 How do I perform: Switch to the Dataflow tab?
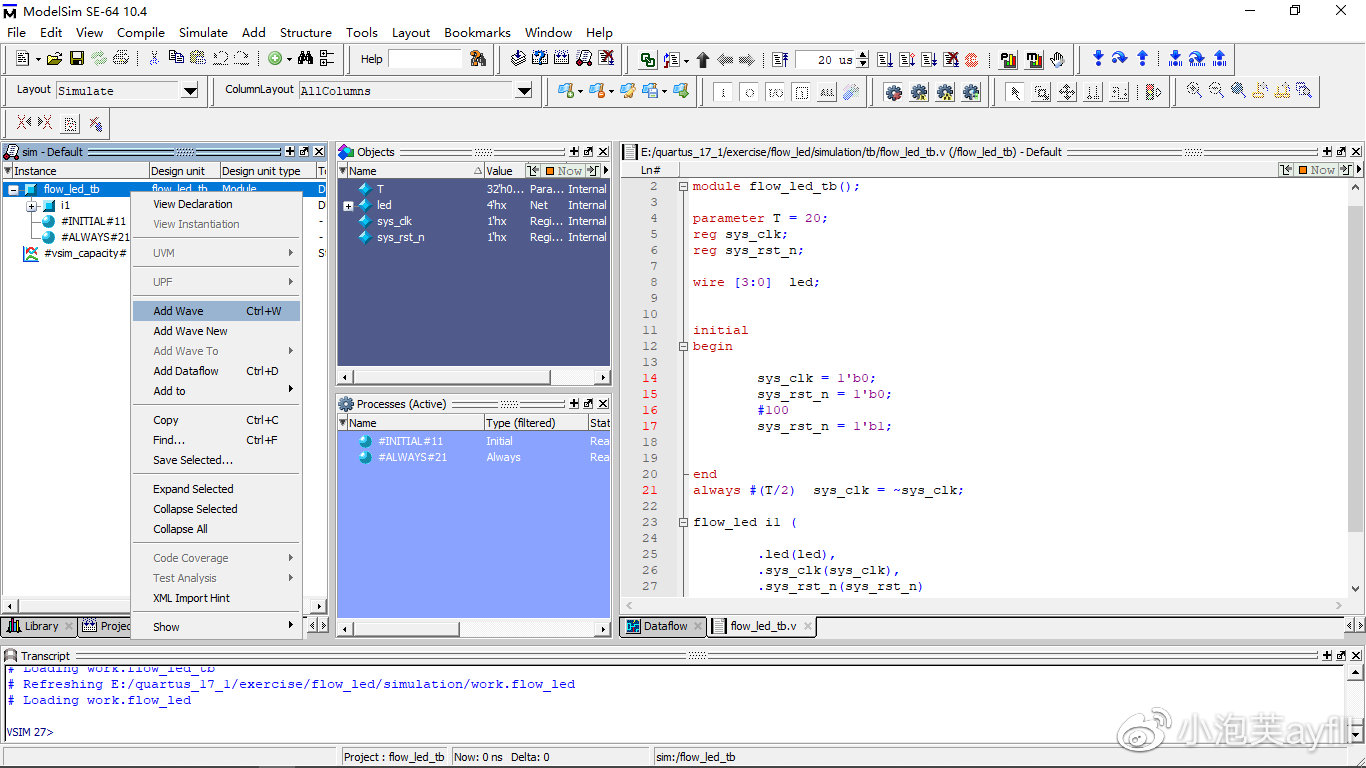tap(664, 626)
